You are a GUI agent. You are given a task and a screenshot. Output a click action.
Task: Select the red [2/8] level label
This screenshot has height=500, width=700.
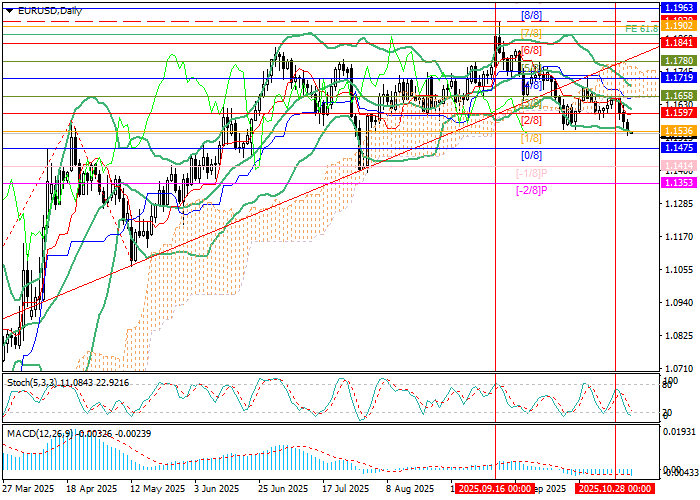tap(532, 120)
